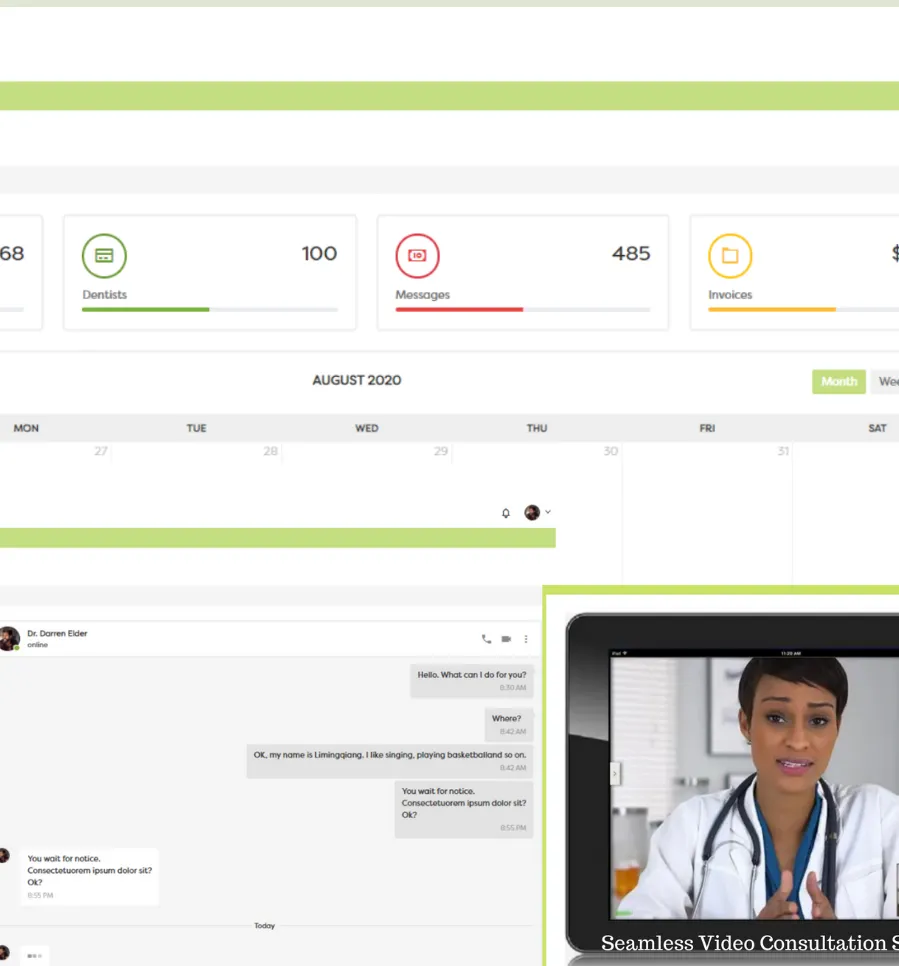Click Dr. Darren Elder's avatar in chat header

(x=9, y=638)
